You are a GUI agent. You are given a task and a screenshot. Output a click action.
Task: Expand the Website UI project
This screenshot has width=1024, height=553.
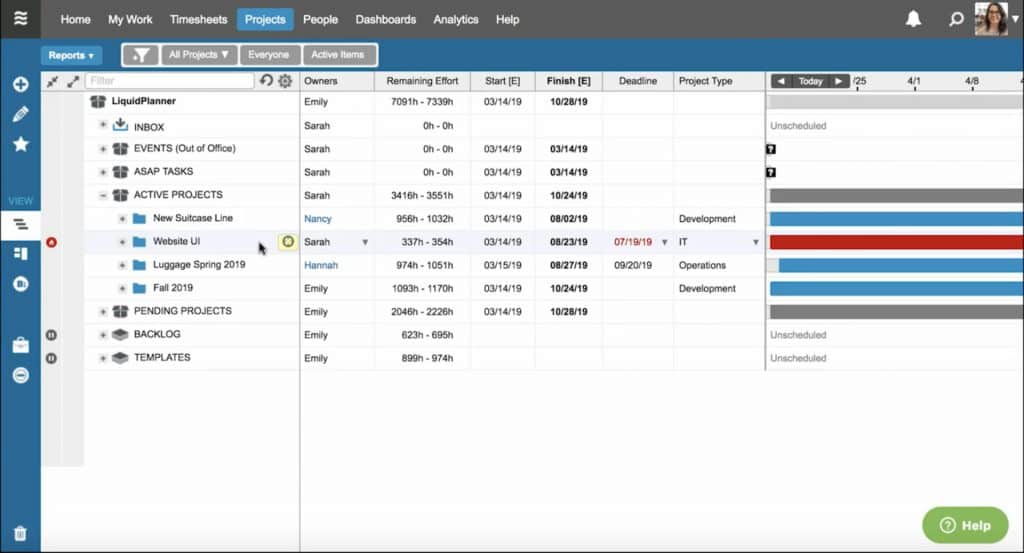122,242
